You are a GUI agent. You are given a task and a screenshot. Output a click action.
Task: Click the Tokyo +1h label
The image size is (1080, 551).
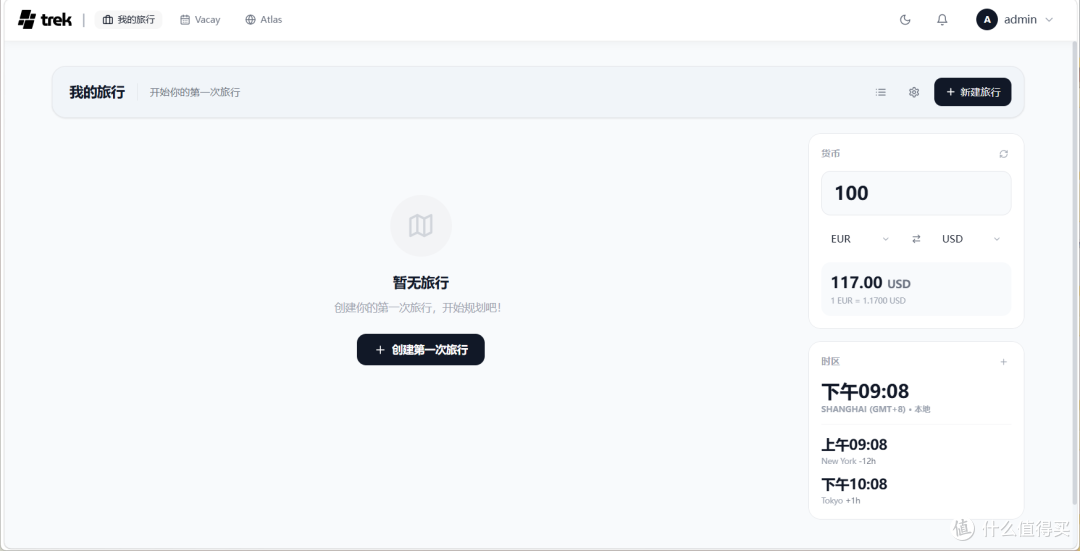click(840, 501)
